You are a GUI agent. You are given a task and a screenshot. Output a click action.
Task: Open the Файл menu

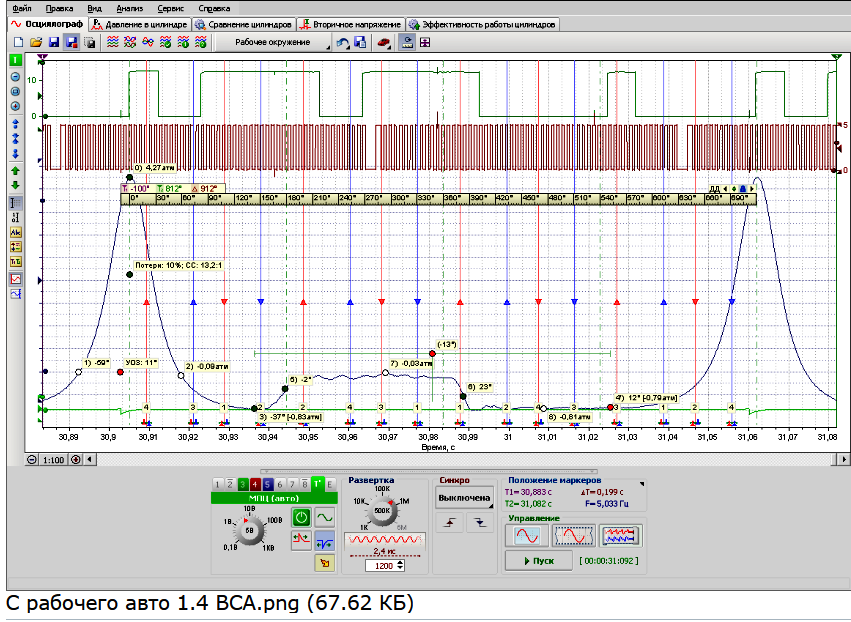[22, 8]
